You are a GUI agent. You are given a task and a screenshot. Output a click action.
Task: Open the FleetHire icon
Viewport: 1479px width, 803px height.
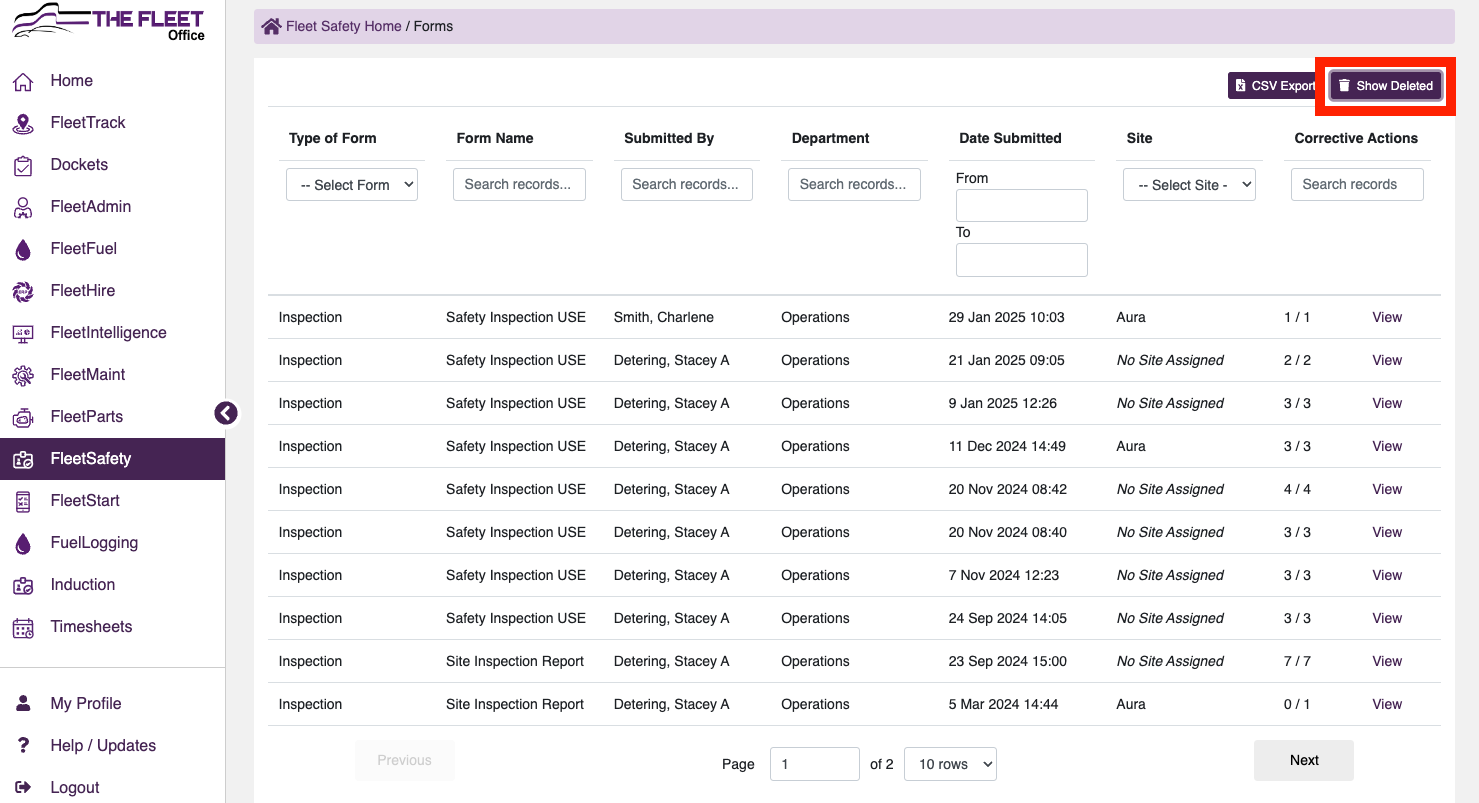pyautogui.click(x=23, y=292)
